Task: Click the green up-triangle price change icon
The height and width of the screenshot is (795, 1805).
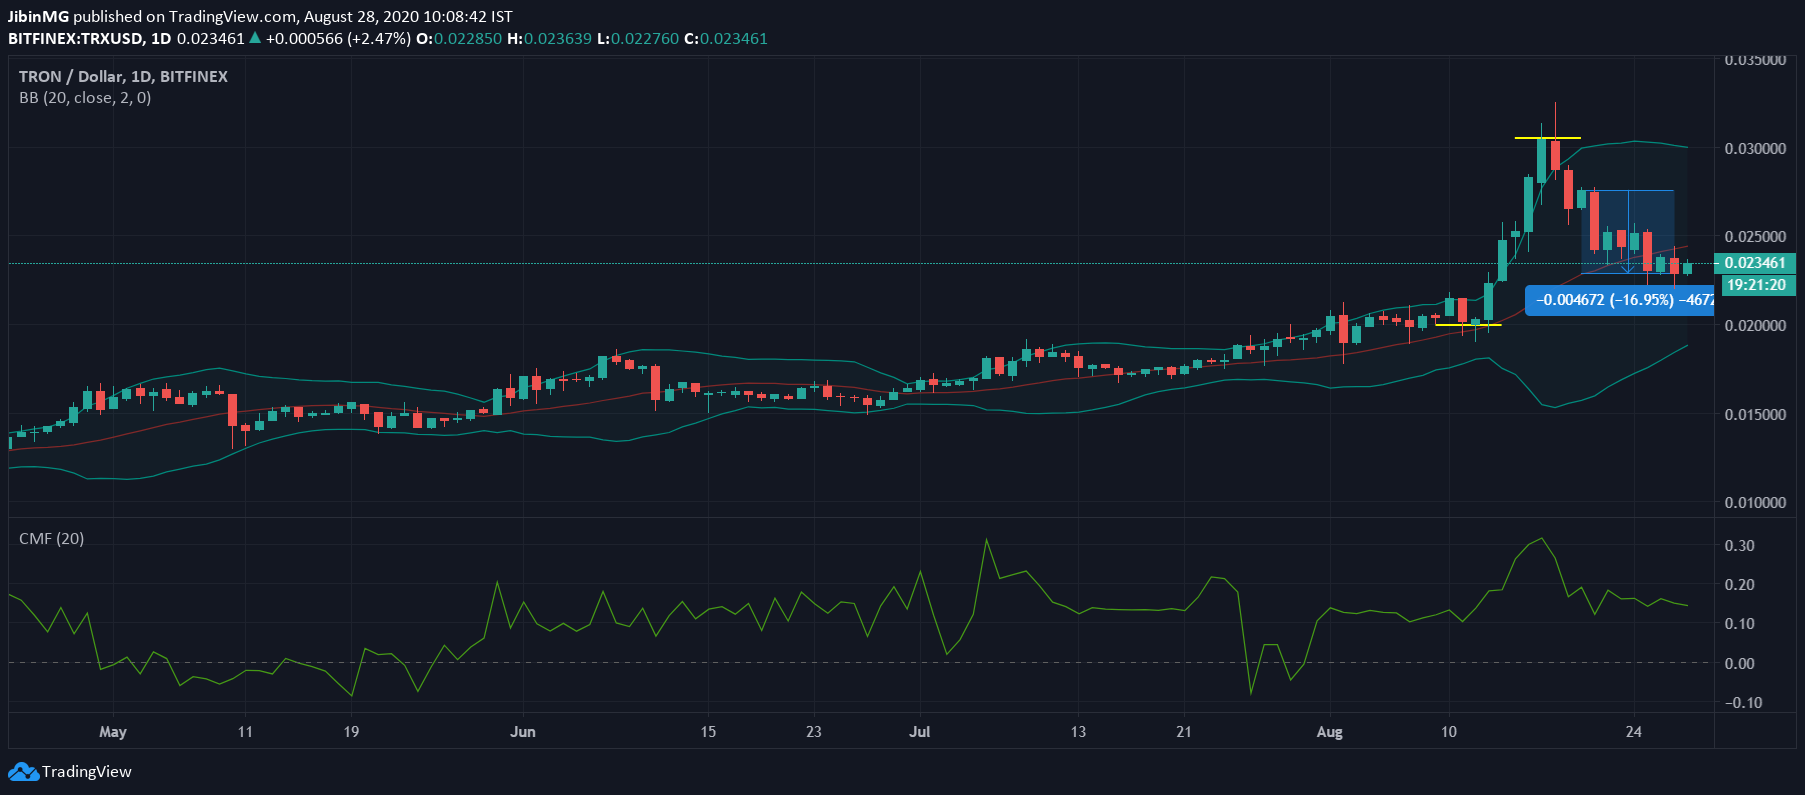Action: coord(255,38)
